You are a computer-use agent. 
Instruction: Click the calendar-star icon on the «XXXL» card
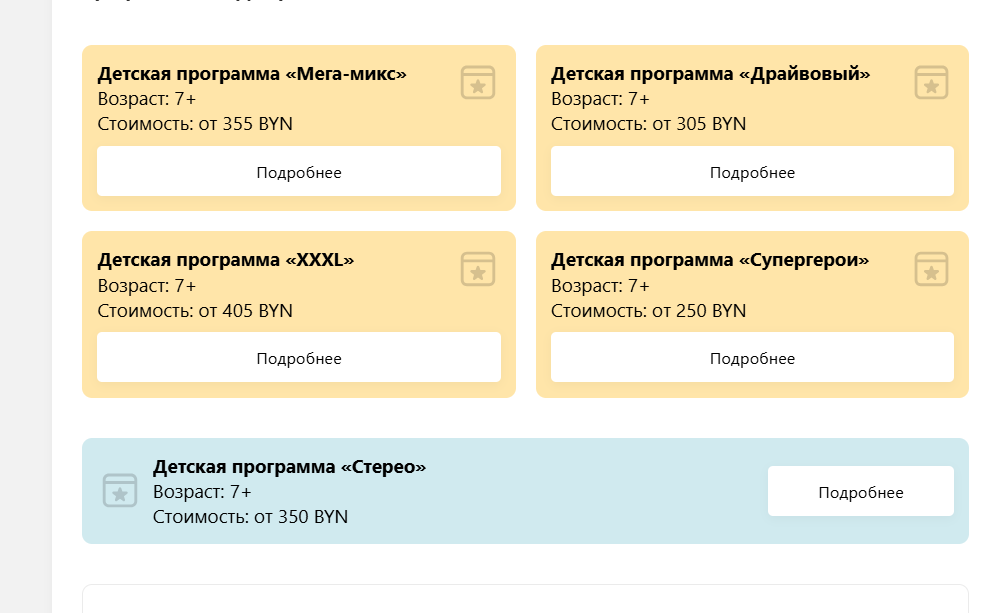point(478,268)
